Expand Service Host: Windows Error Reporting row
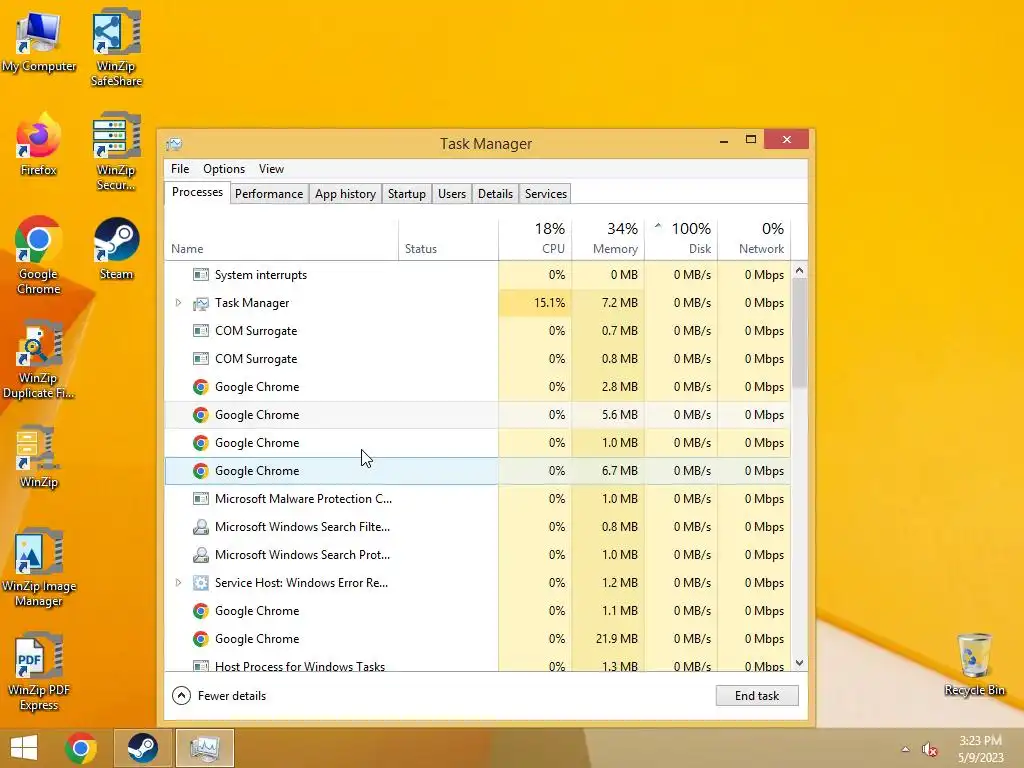1024x768 pixels. tap(178, 583)
